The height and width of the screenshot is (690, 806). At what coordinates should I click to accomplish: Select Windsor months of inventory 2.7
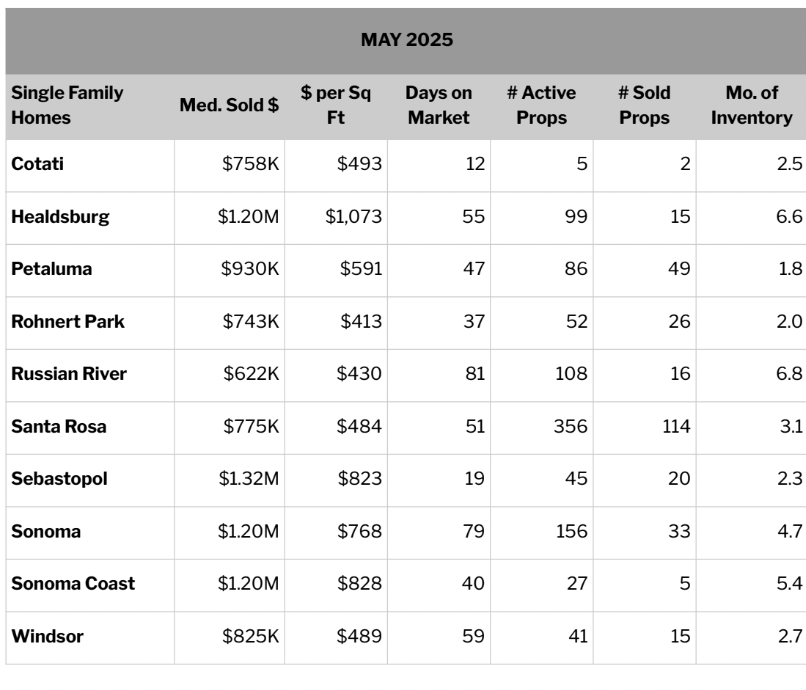(x=790, y=637)
